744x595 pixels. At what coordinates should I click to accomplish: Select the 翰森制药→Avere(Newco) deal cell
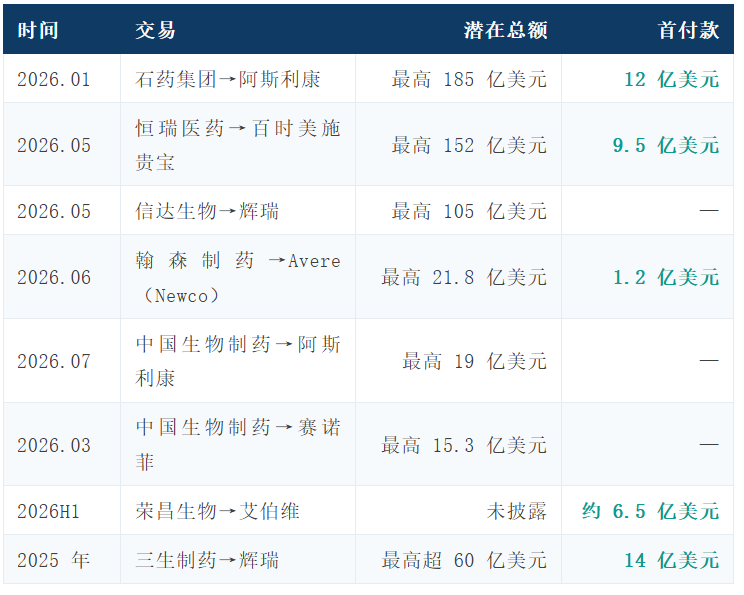pos(238,278)
